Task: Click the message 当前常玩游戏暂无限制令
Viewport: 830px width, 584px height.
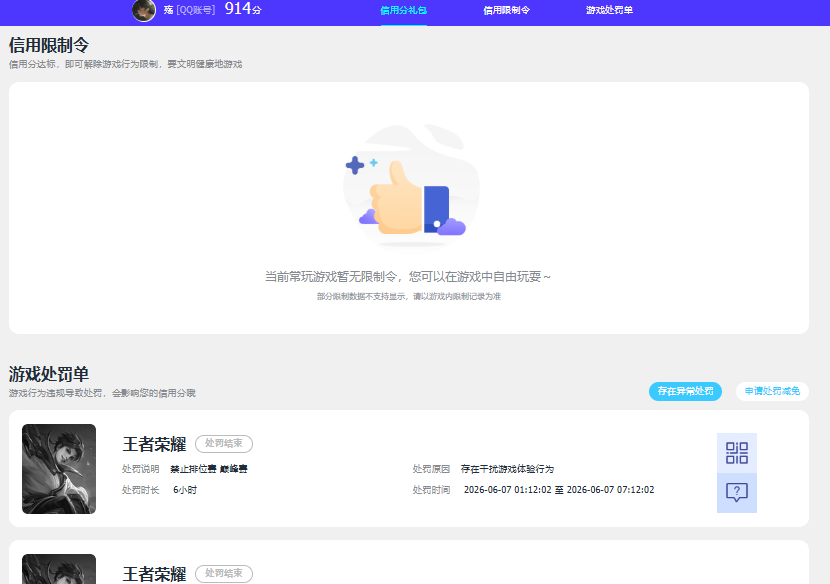Action: pos(408,276)
